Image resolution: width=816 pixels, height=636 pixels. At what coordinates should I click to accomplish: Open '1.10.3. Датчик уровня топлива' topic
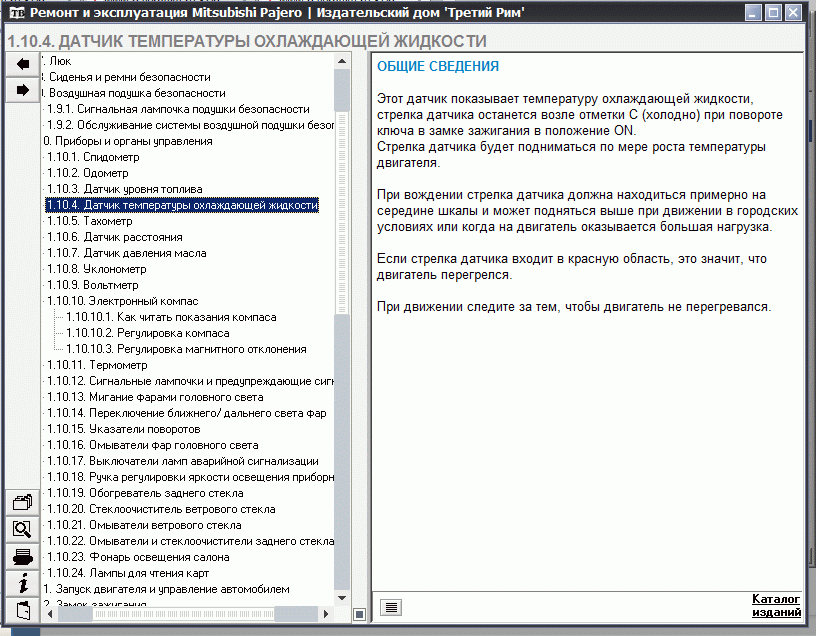click(x=124, y=189)
